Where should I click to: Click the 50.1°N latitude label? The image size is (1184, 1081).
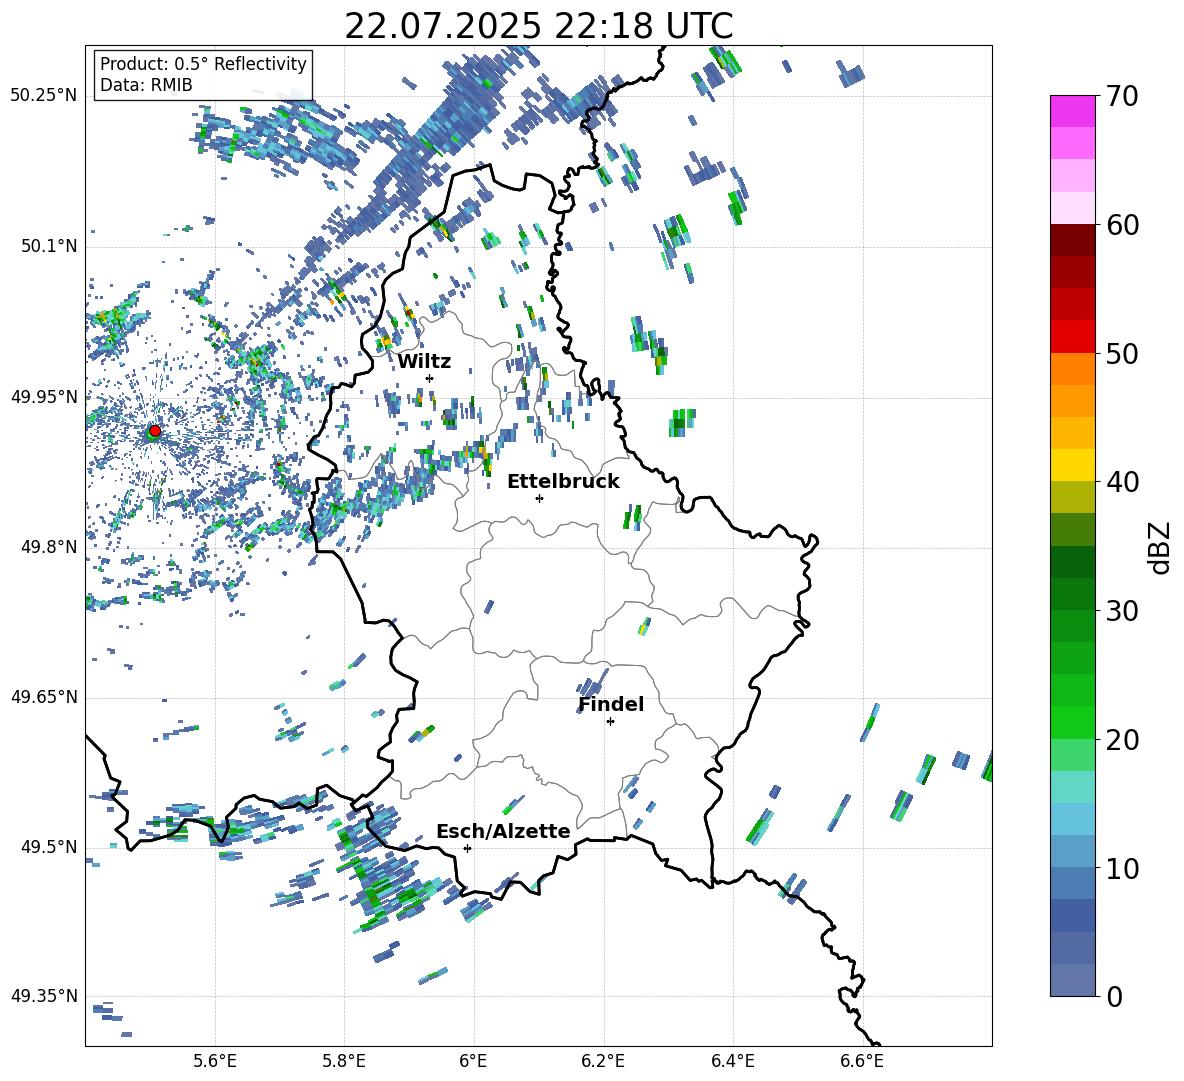(x=48, y=247)
